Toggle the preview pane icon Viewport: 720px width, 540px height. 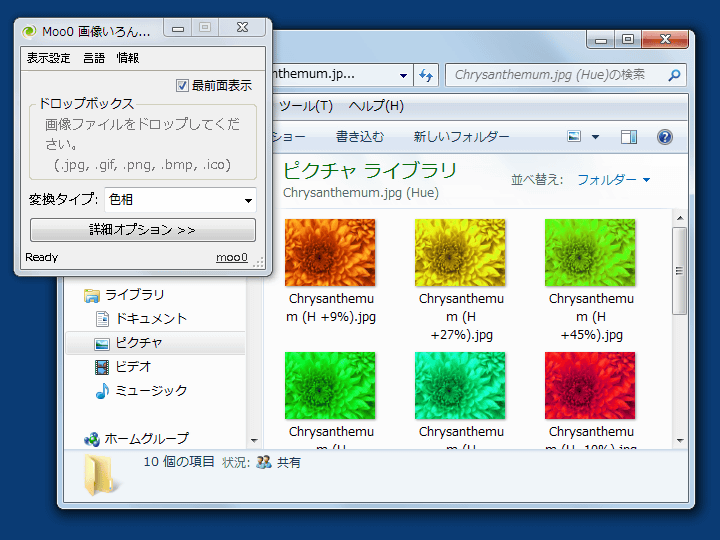[x=629, y=137]
